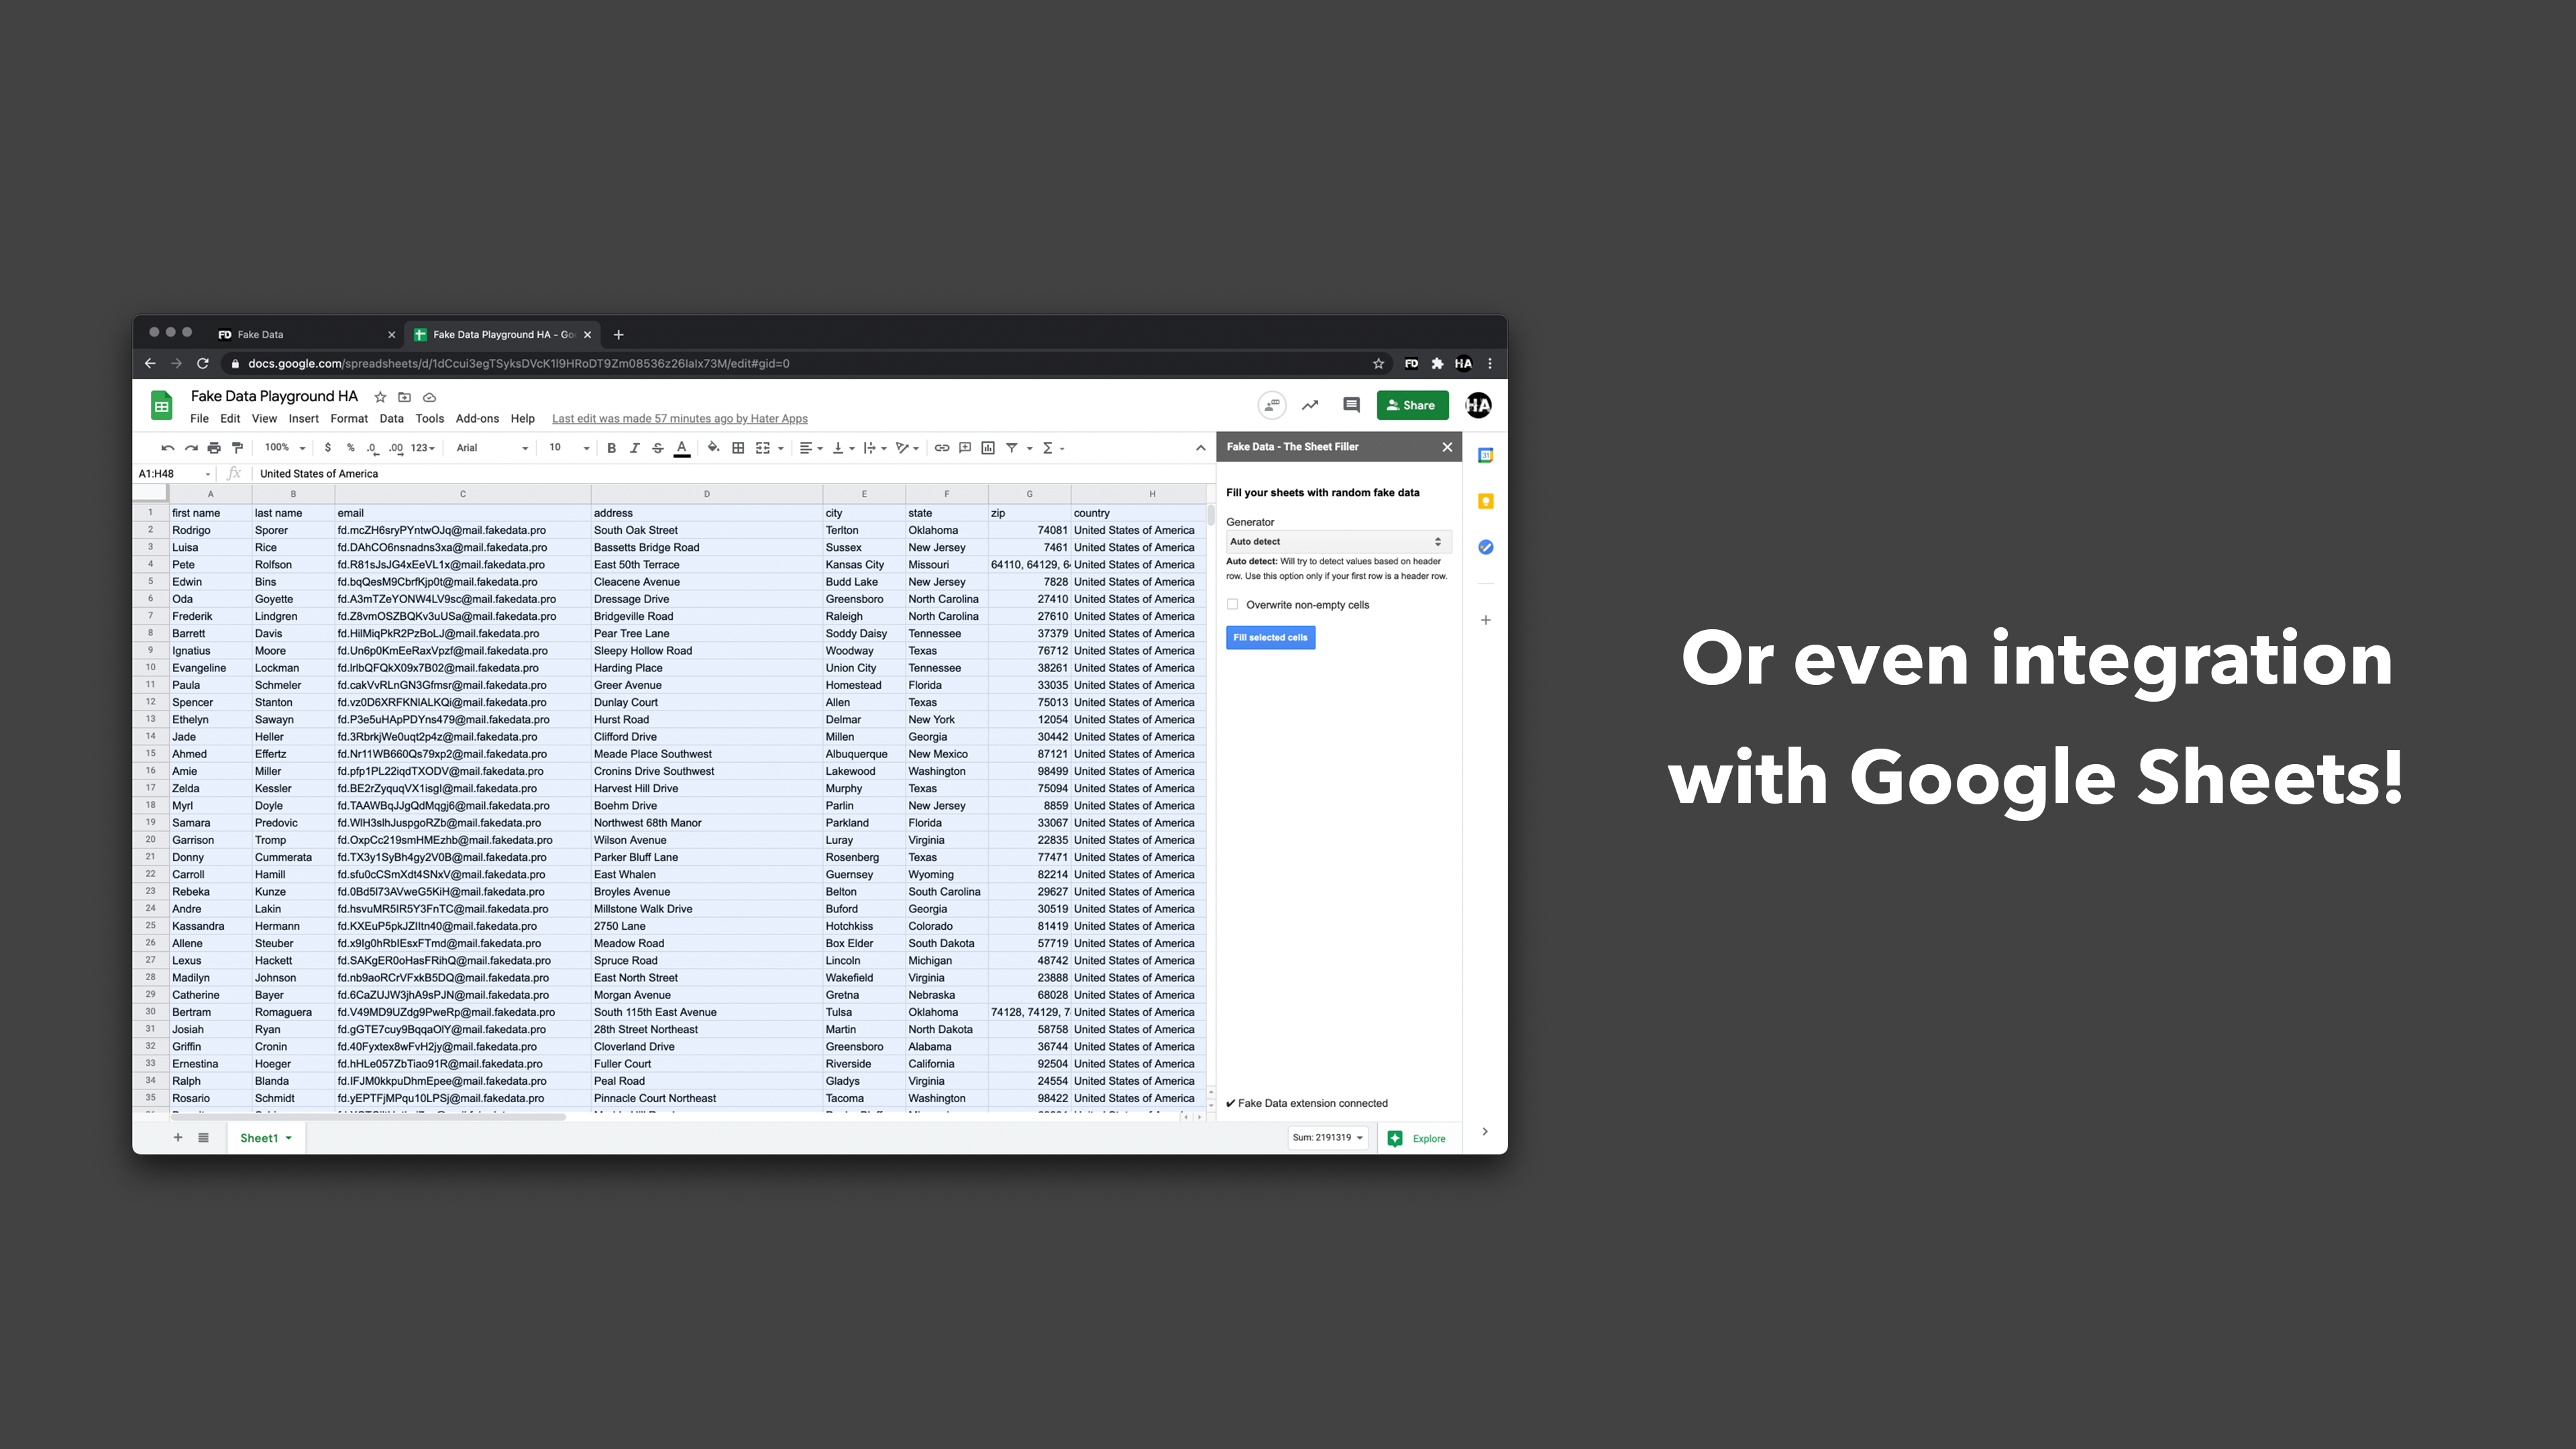
Task: Open the last edit history link
Action: pyautogui.click(x=679, y=419)
